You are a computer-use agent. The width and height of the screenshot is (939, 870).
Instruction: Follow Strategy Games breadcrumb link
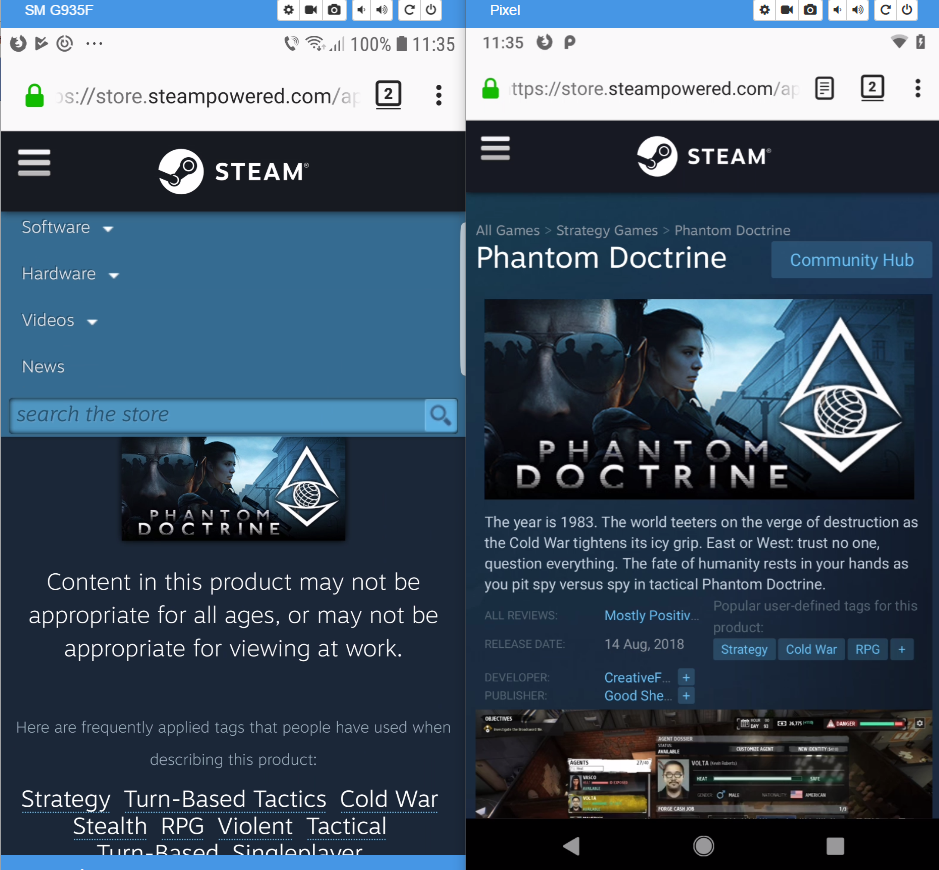(x=607, y=231)
